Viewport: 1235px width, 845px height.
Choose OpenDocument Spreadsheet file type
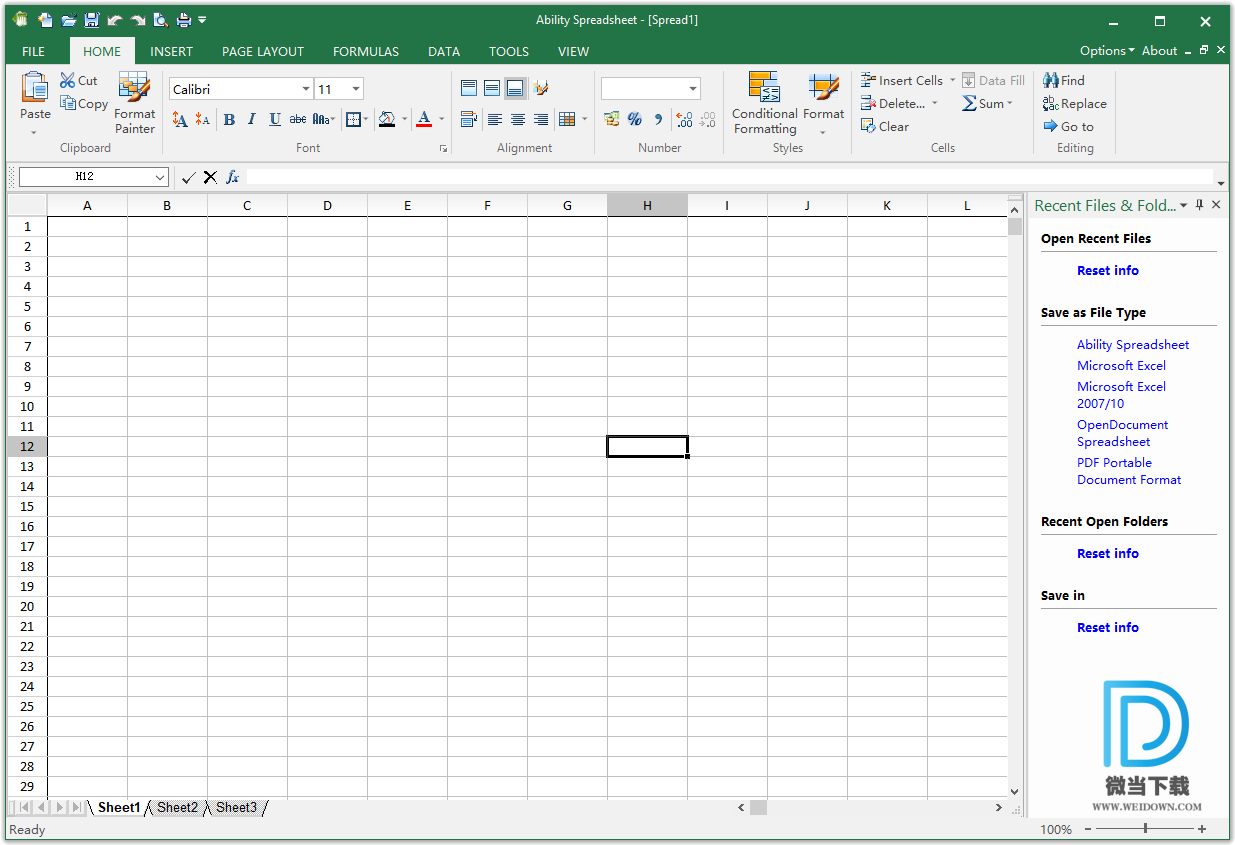[1122, 433]
